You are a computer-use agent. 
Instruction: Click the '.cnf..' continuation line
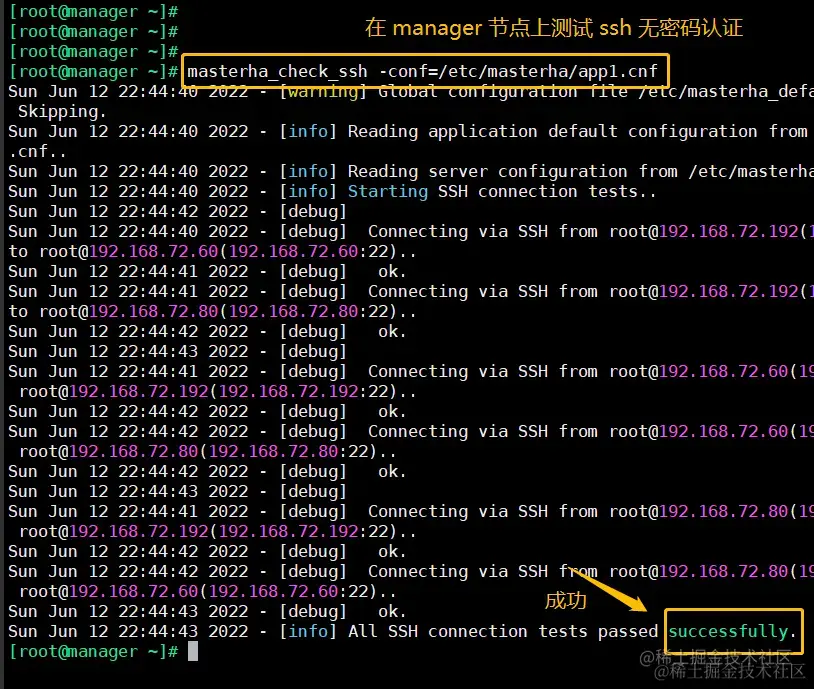tap(37, 151)
